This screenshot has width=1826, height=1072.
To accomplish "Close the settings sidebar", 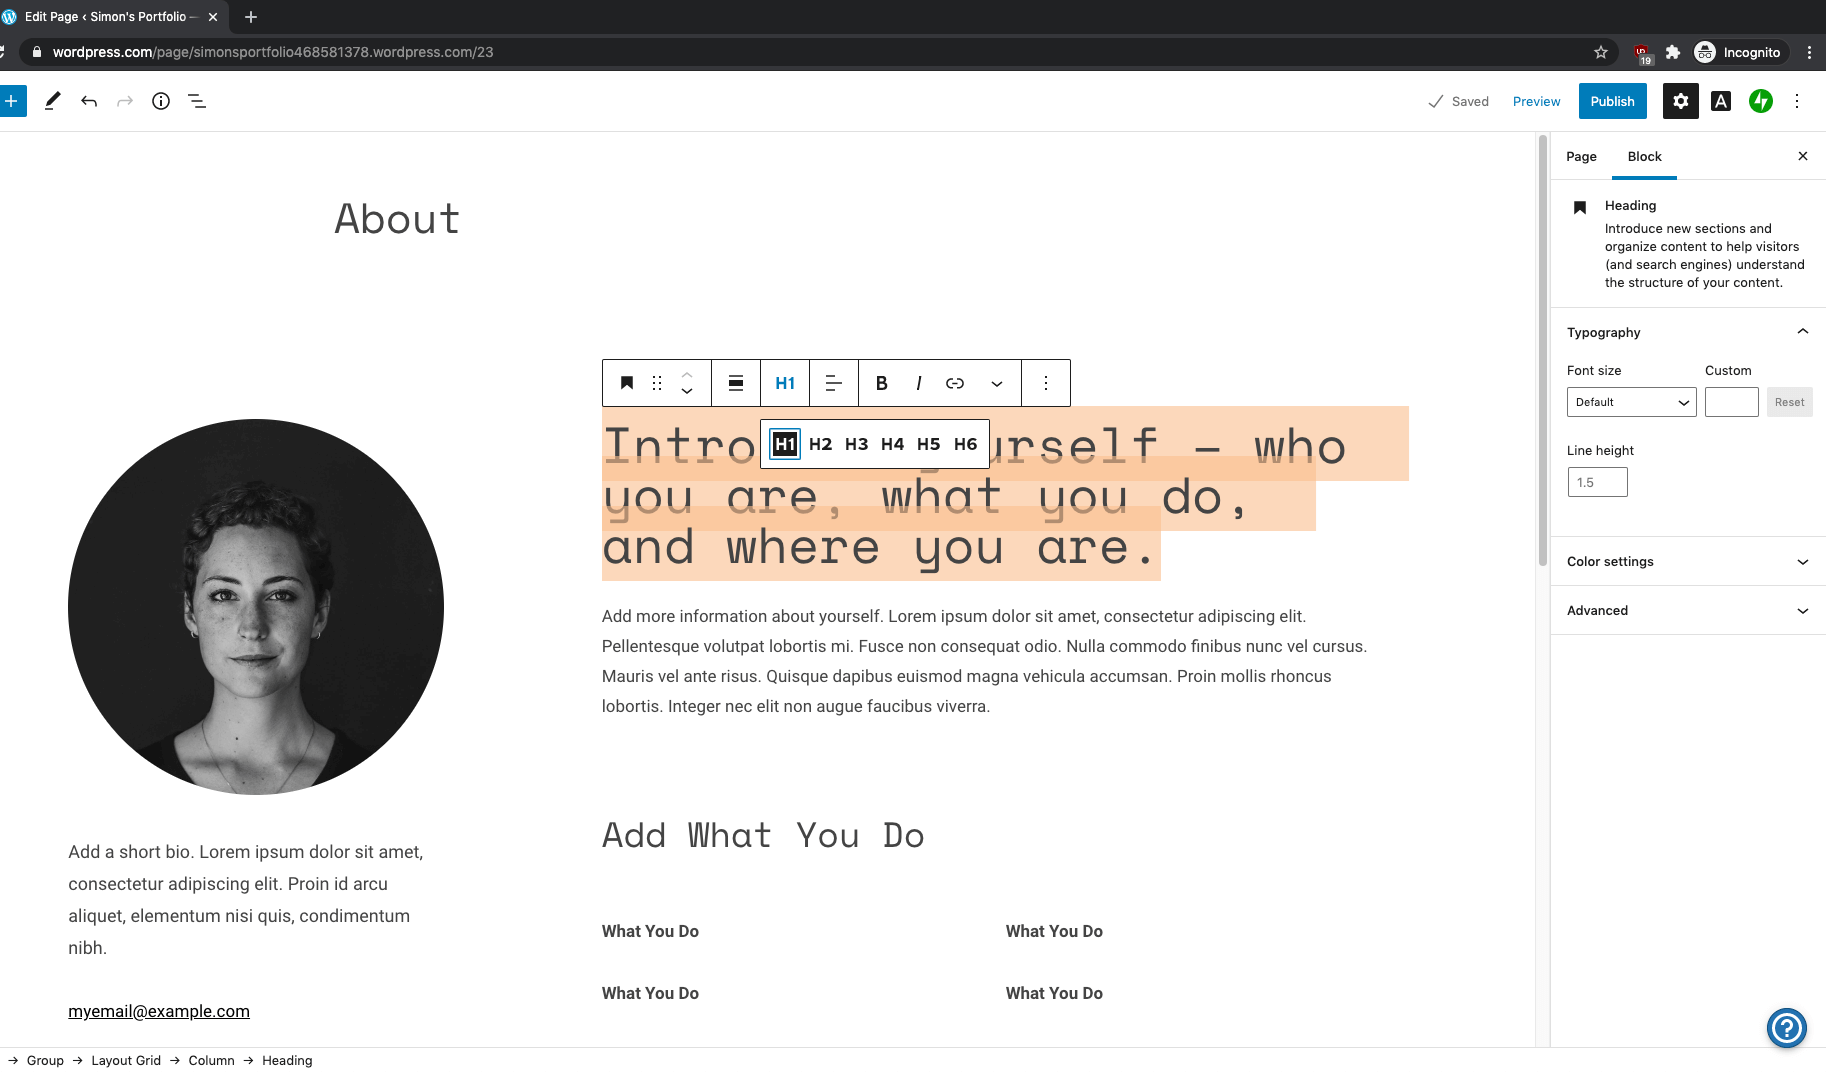I will [x=1803, y=156].
